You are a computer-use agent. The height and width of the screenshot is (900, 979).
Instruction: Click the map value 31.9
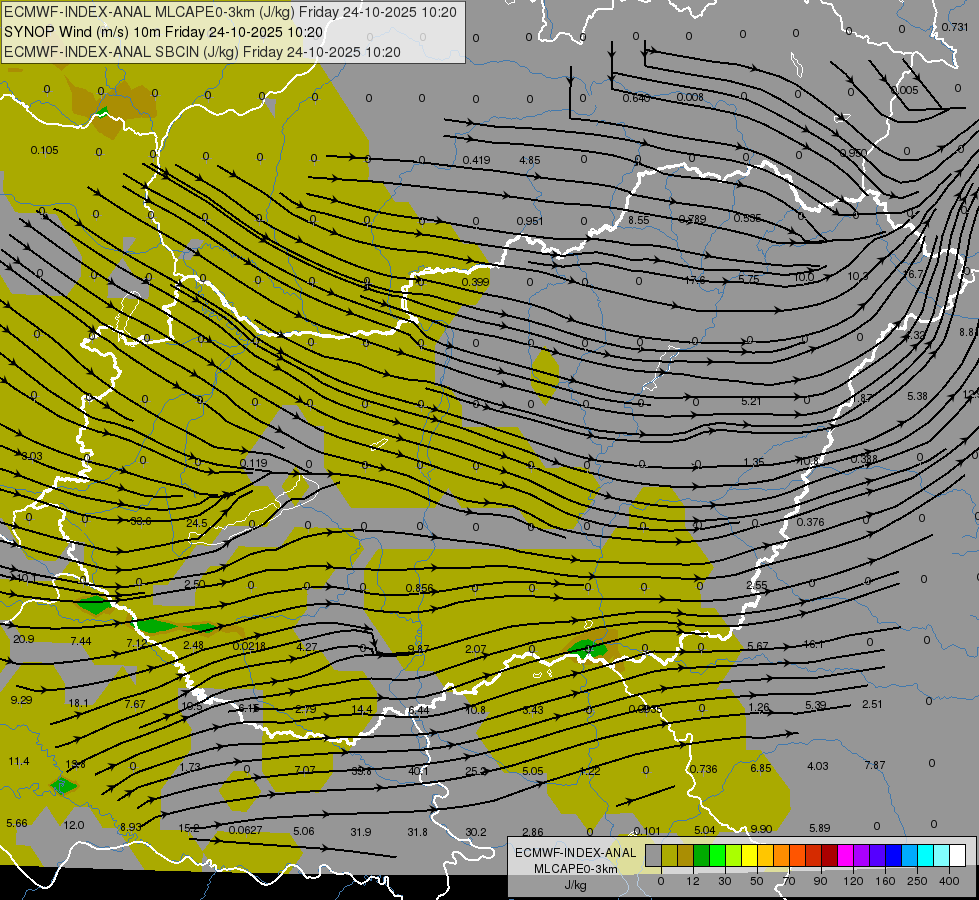(361, 832)
